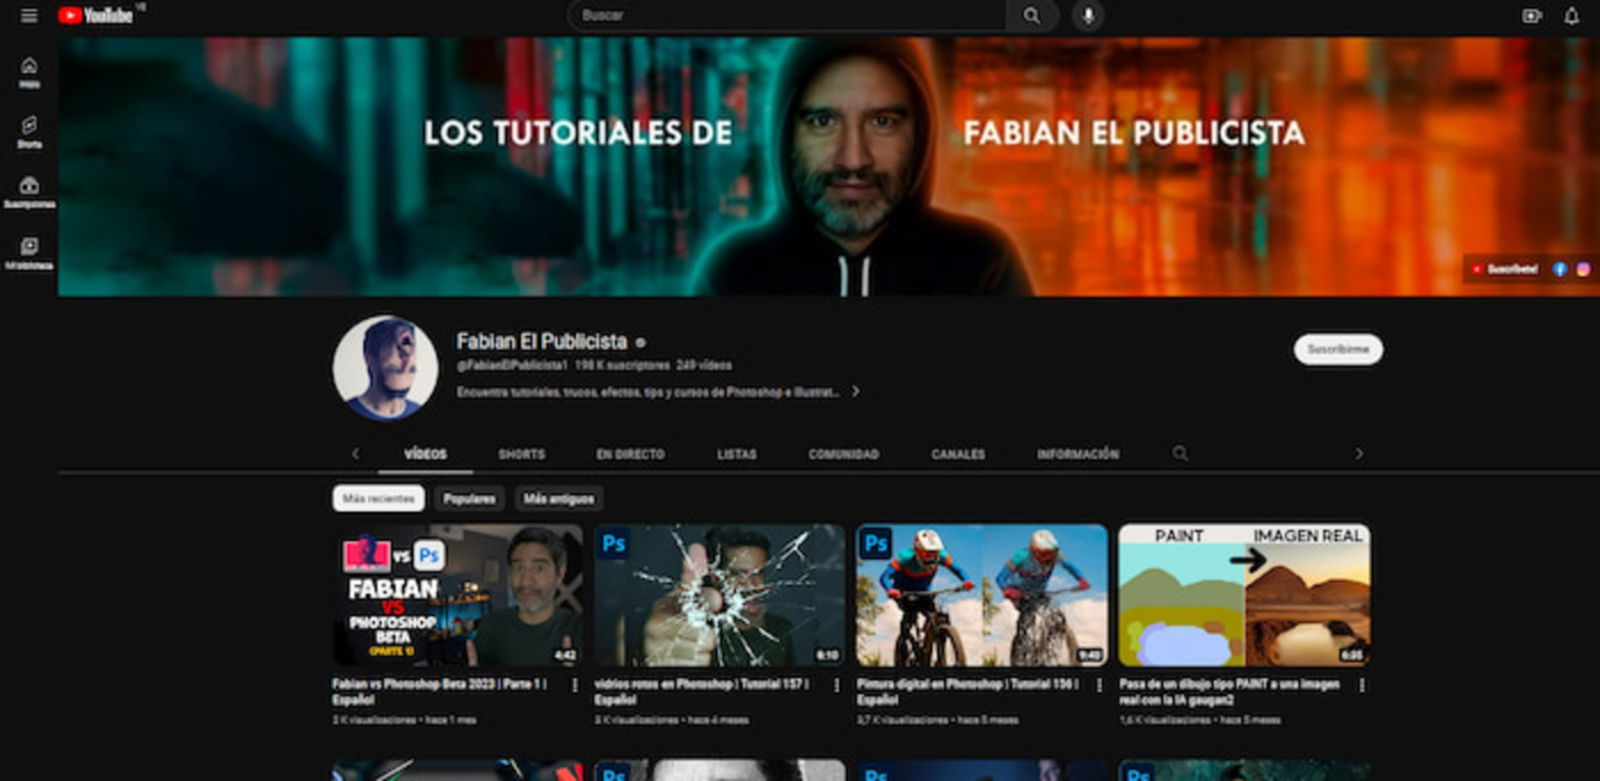Open the CANALES tab
1600x781 pixels.
(958, 454)
